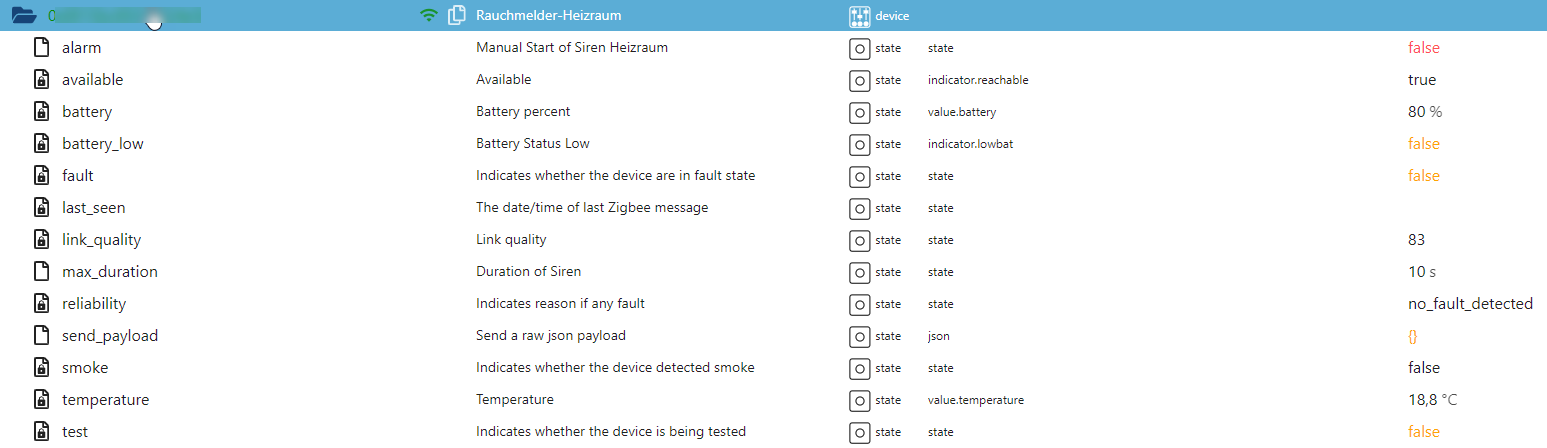This screenshot has width=1547, height=448.
Task: Click the fault row false value
Action: click(1423, 176)
